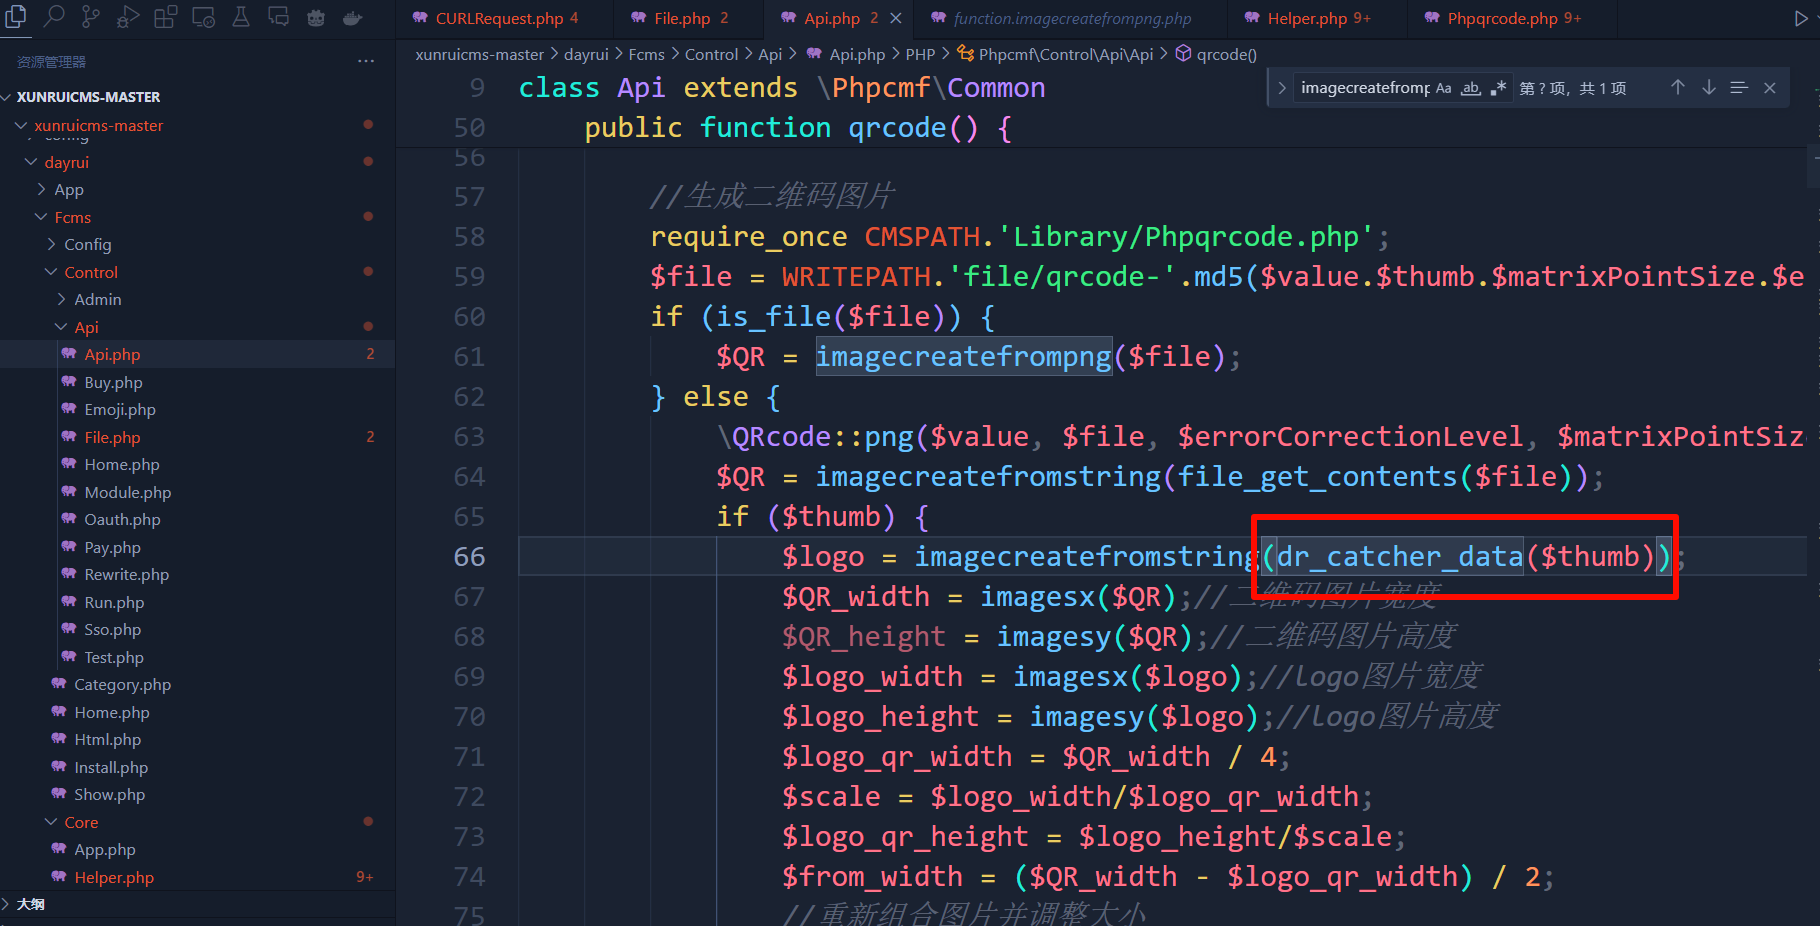Open Emoji.php in the file tree
The image size is (1820, 926).
tap(120, 410)
